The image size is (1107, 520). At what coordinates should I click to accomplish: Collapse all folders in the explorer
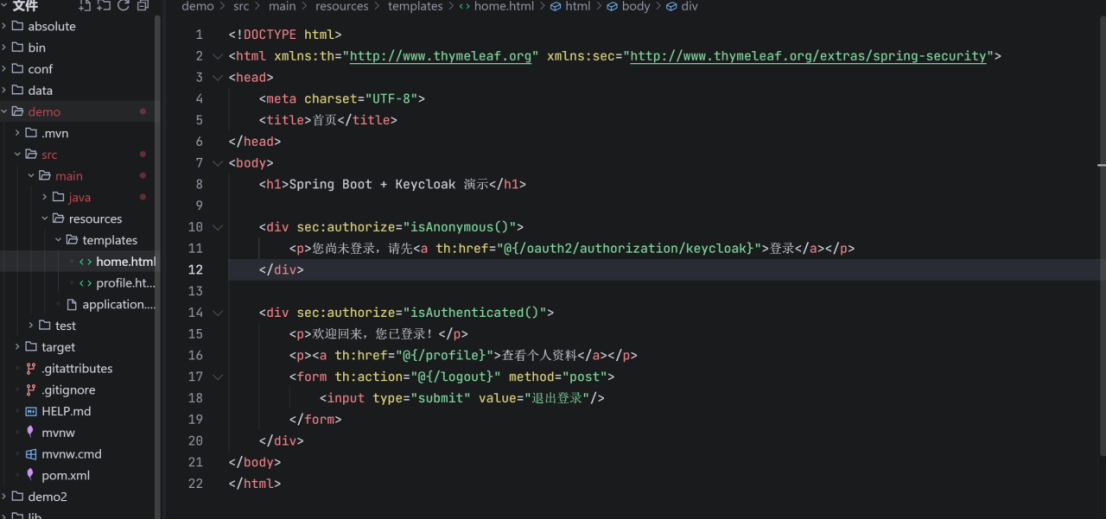pos(143,6)
